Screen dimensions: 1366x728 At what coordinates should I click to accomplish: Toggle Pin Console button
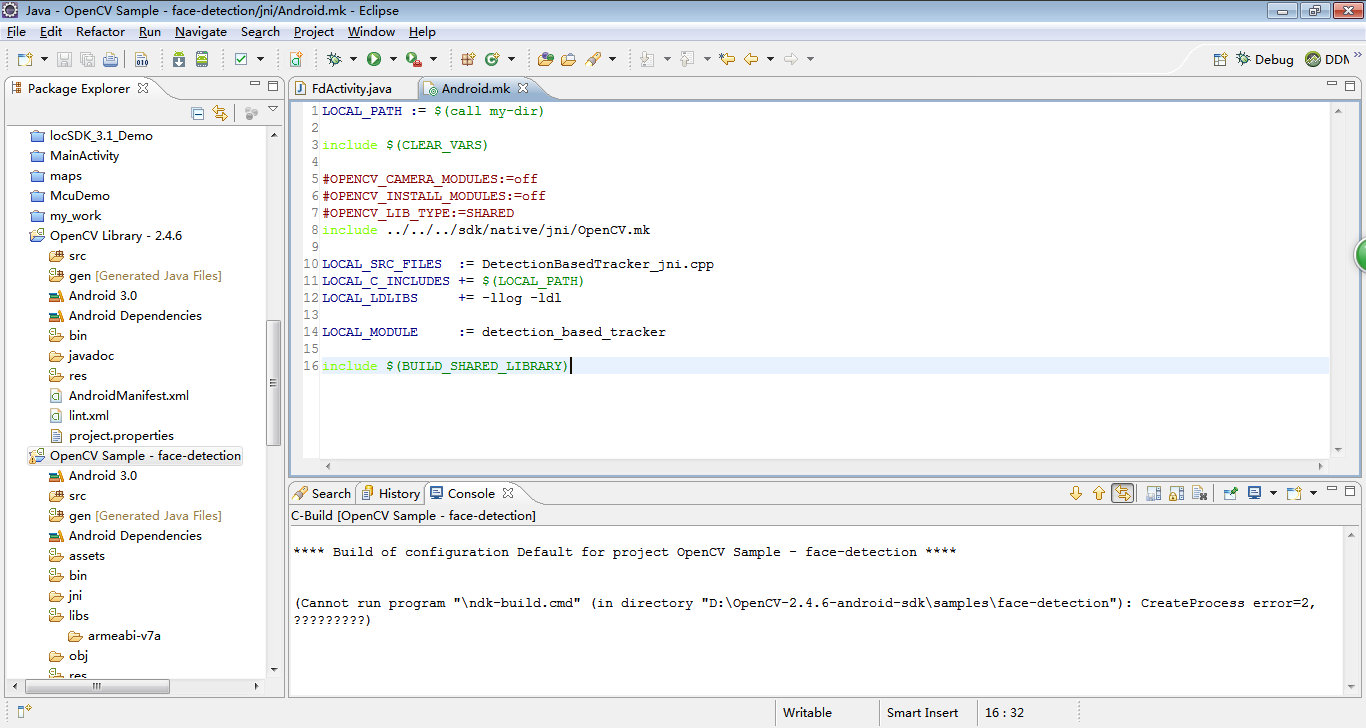[x=1231, y=493]
